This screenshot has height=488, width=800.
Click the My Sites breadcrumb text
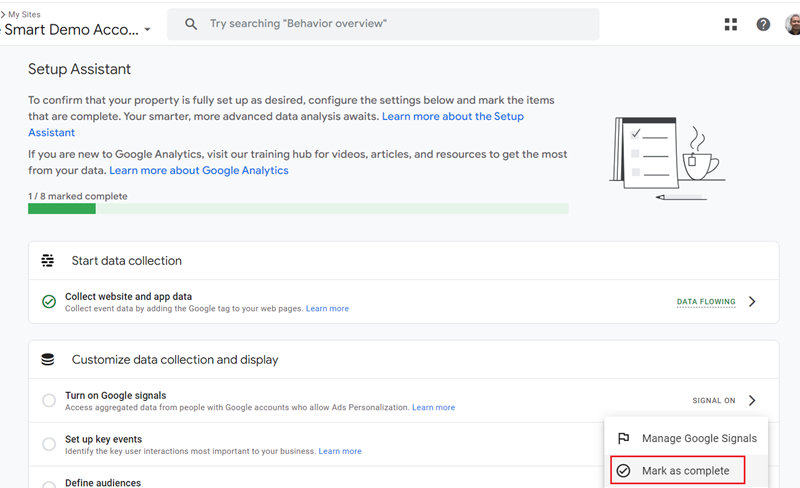tap(24, 14)
